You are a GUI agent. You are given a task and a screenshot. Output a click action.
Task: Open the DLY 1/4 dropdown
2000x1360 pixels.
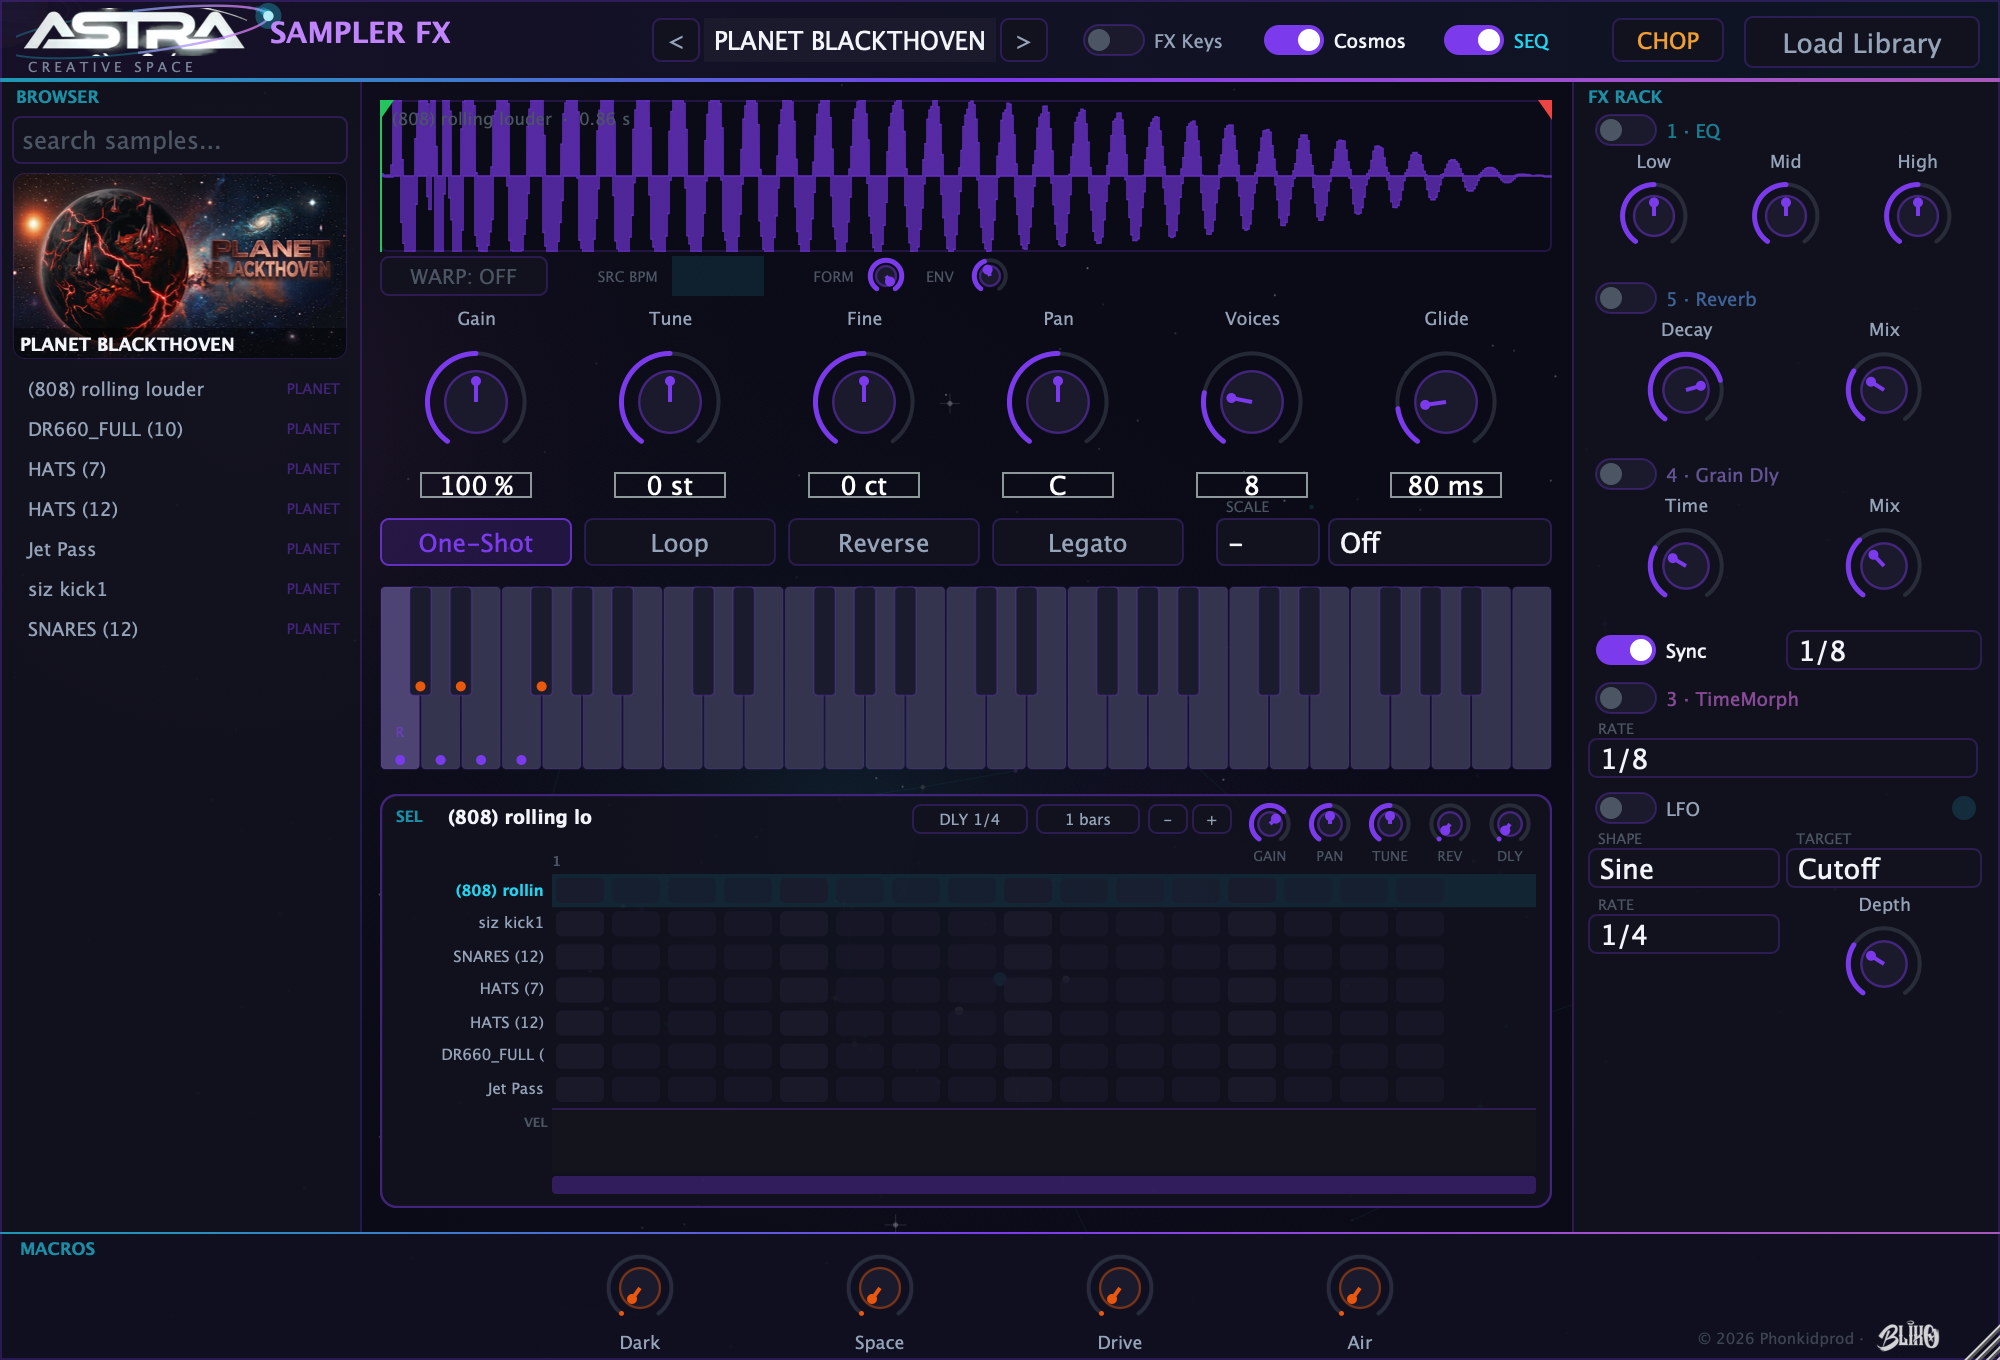[x=970, y=819]
